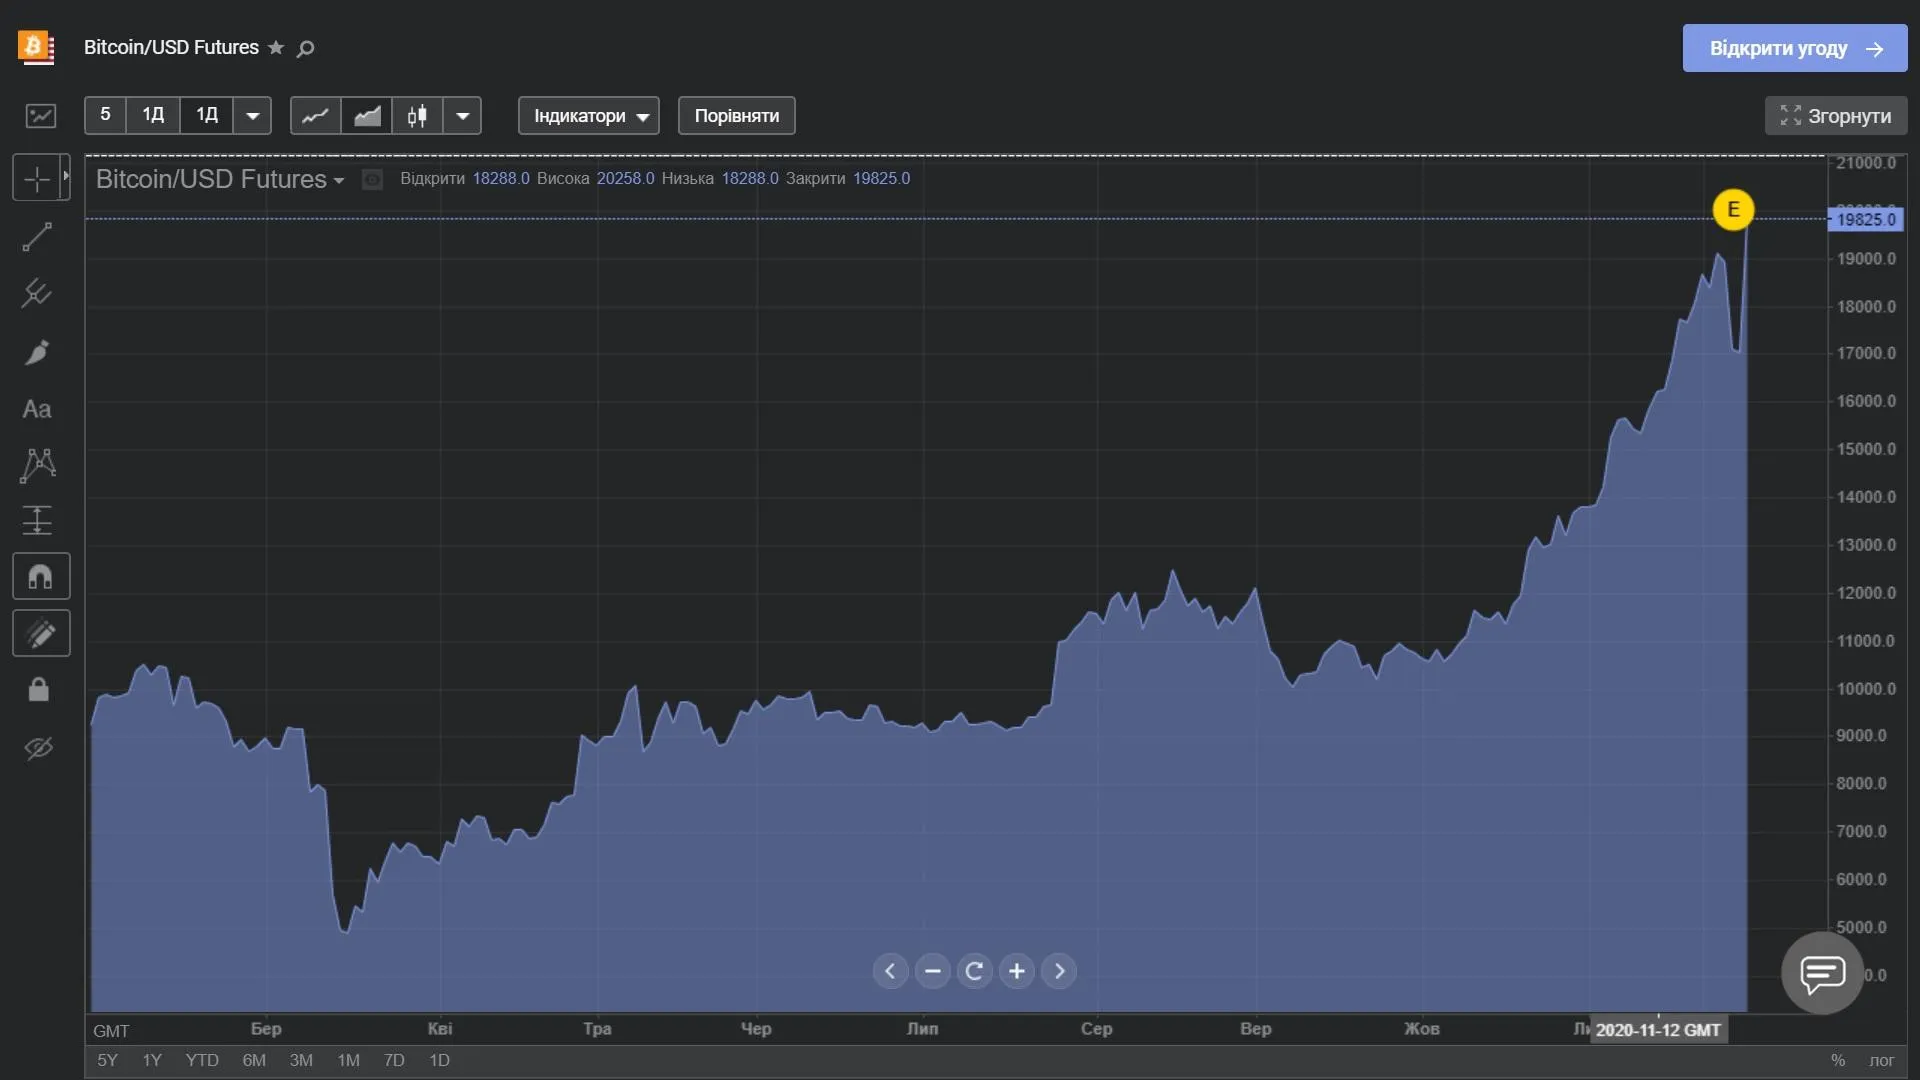Toggle stay-in-drawing-mode pencil button

41,633
